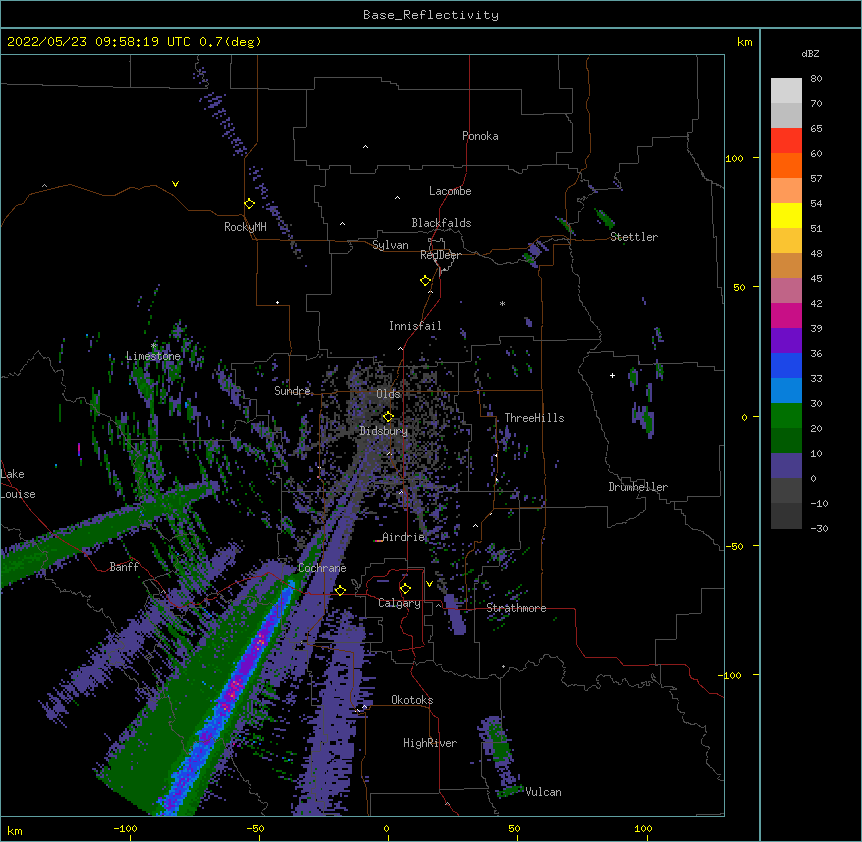The image size is (862, 842).
Task: Click the -100 tick on bottom axis
Action: (x=125, y=828)
